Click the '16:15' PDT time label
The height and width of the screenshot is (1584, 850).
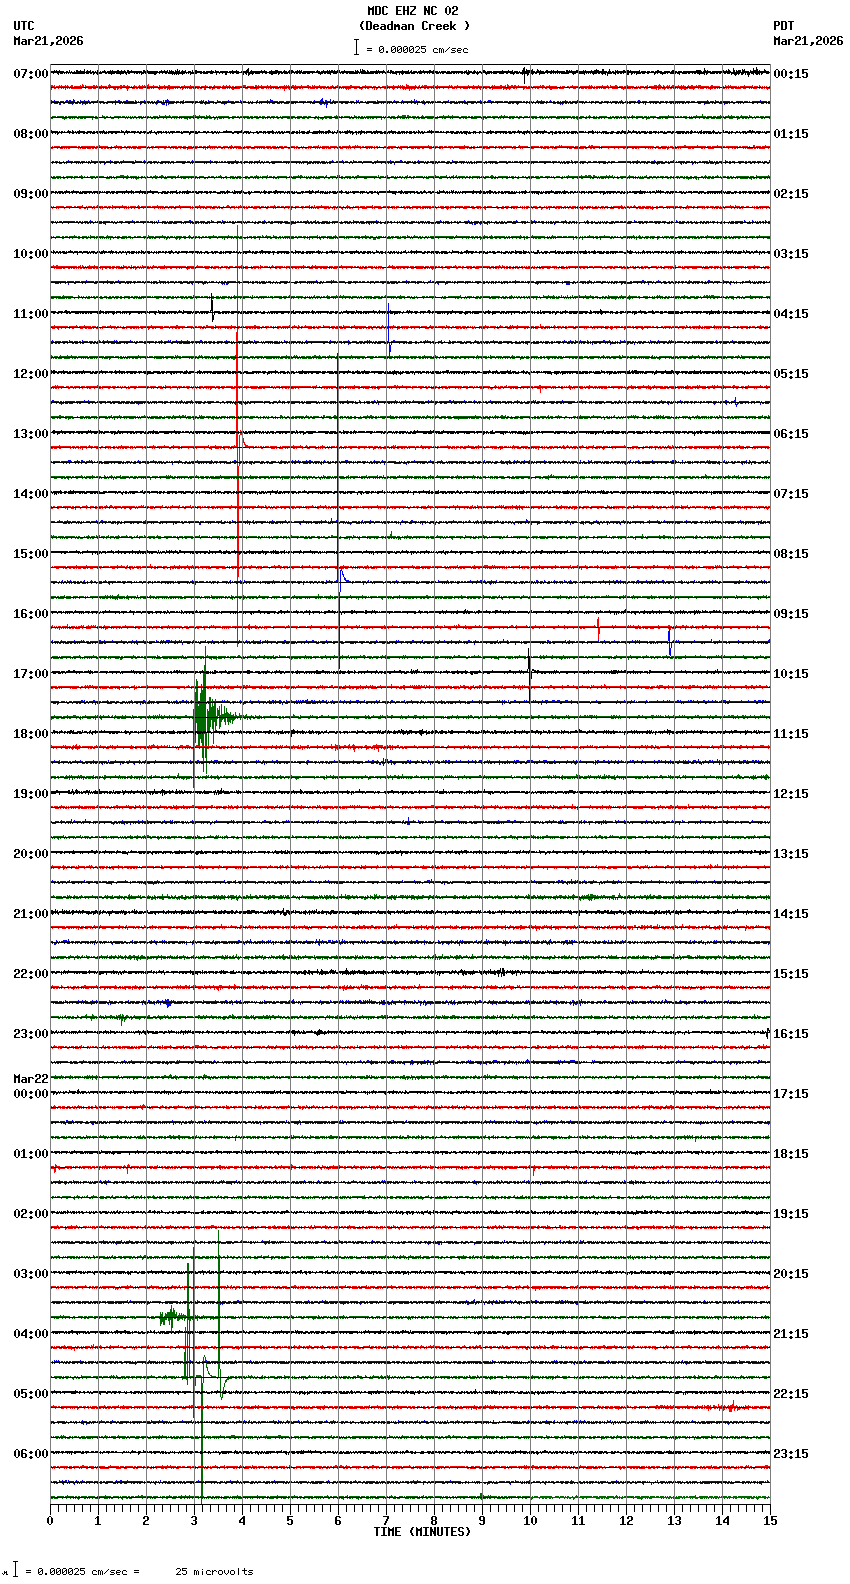point(791,1034)
